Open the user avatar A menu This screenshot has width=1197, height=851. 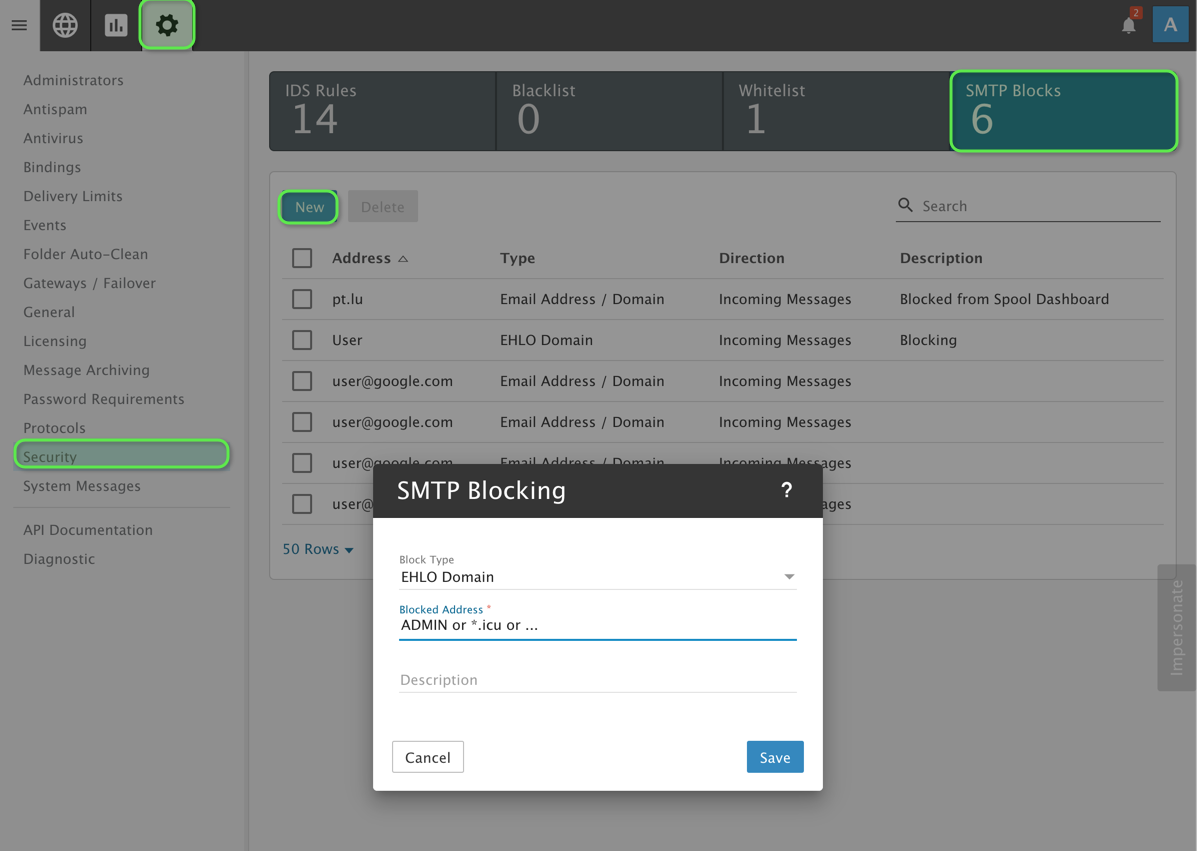pos(1170,25)
